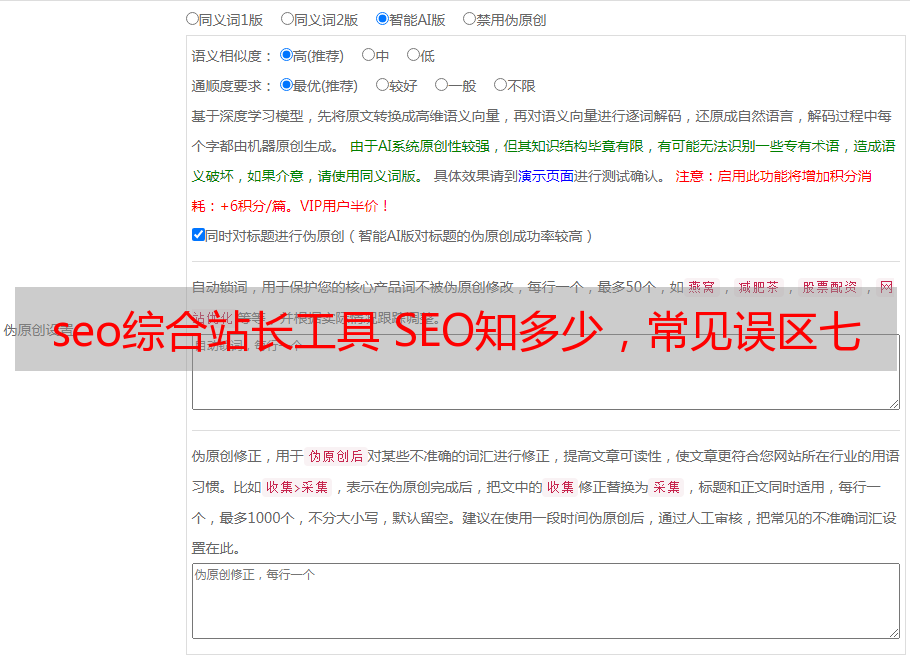Set 通顺度要求 to 一般
911x658 pixels.
442,85
